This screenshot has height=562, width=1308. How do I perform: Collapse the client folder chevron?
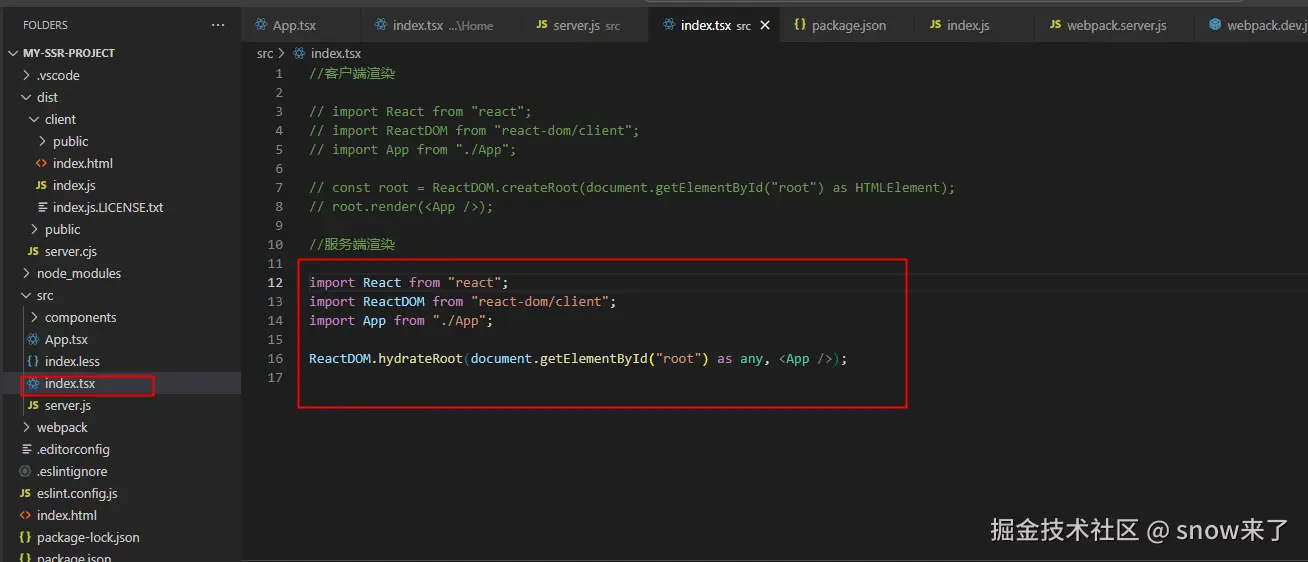(x=34, y=119)
